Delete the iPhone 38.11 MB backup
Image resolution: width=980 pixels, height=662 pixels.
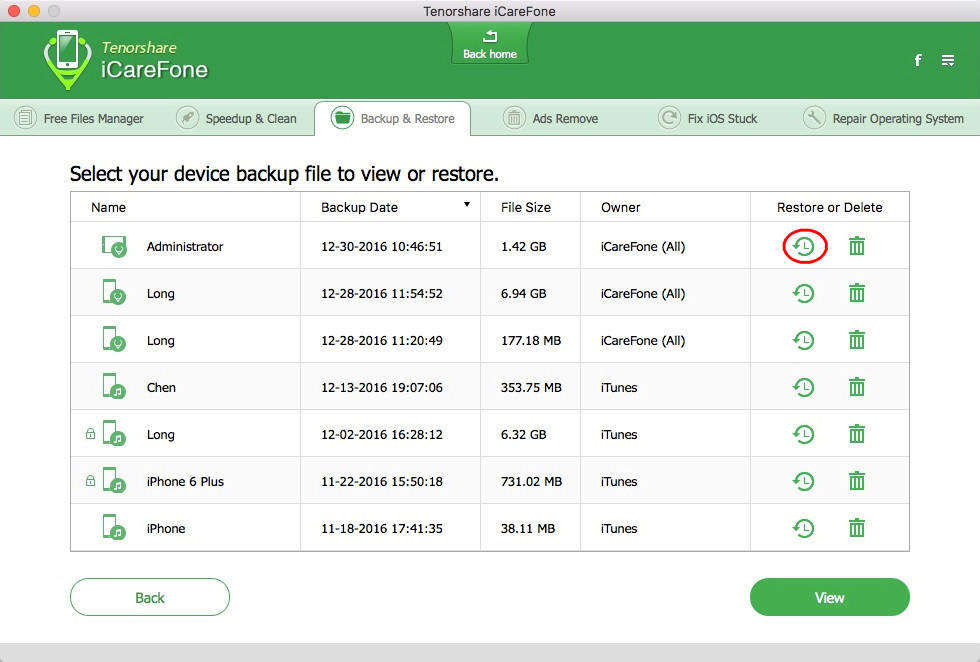point(857,528)
